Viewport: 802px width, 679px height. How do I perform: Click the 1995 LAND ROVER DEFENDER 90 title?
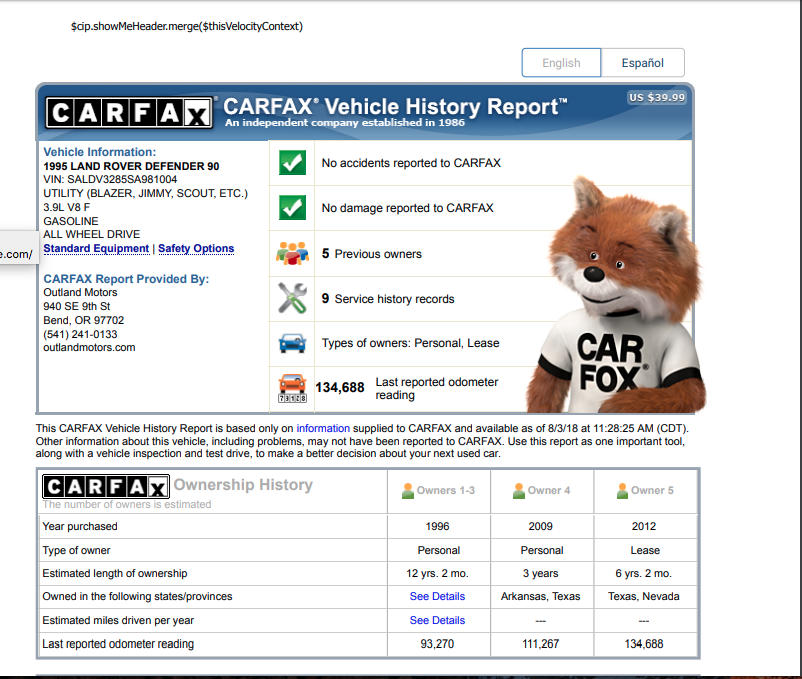tap(131, 166)
